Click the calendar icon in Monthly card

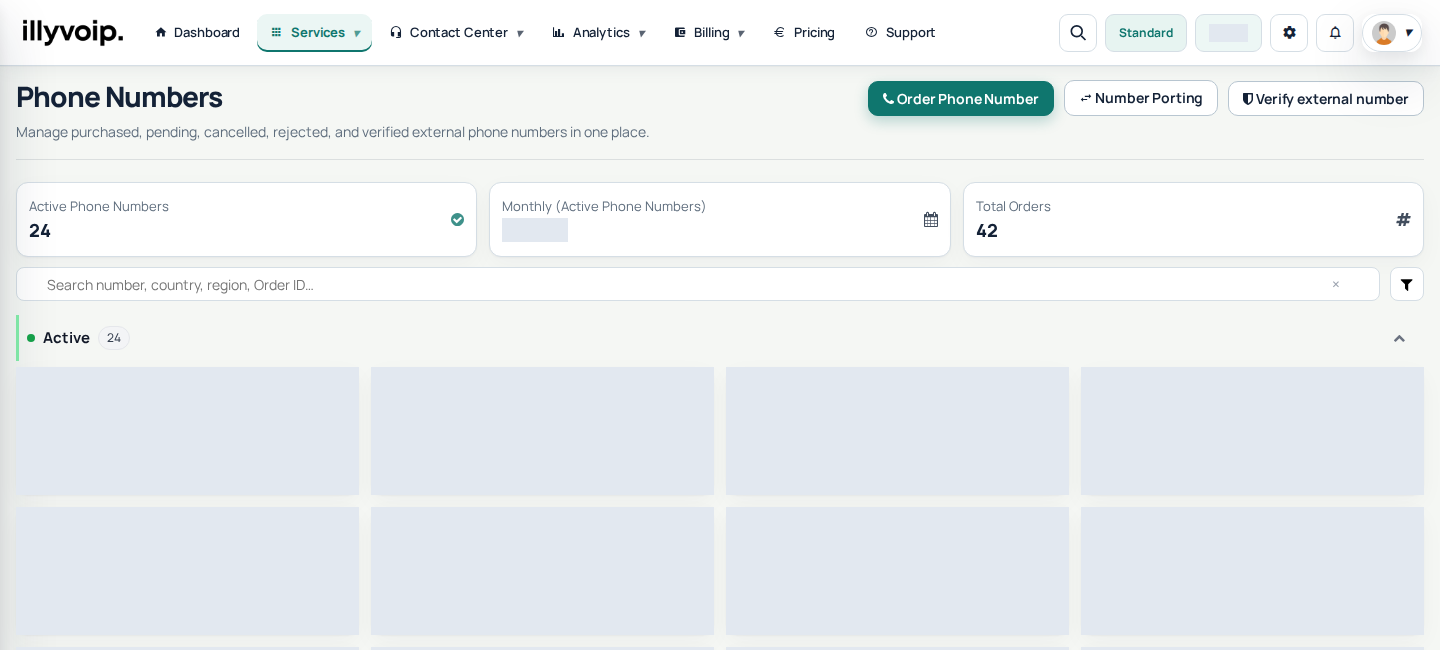click(x=931, y=219)
